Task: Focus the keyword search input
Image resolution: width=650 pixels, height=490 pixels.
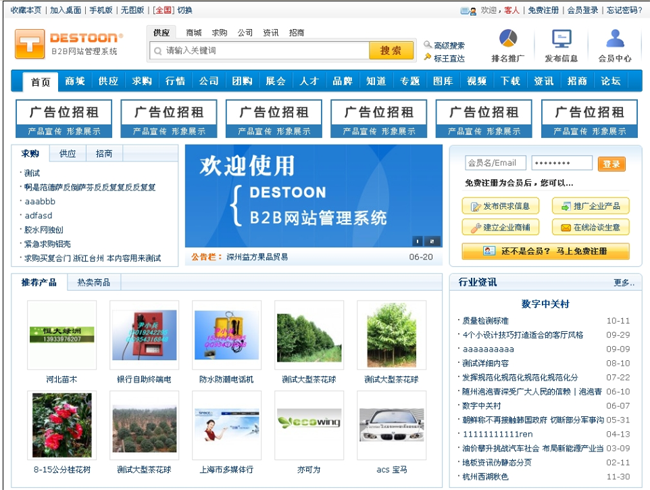Action: coord(260,51)
